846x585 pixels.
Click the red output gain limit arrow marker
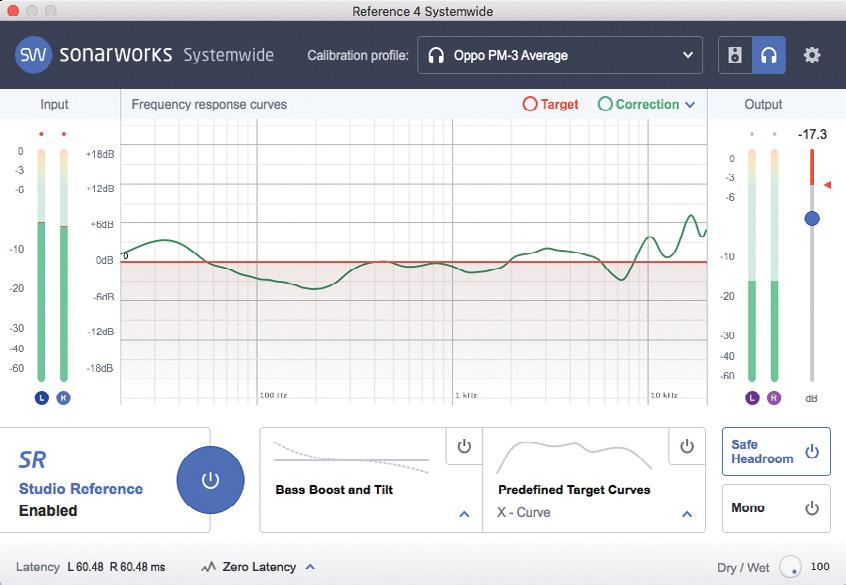tap(828, 185)
